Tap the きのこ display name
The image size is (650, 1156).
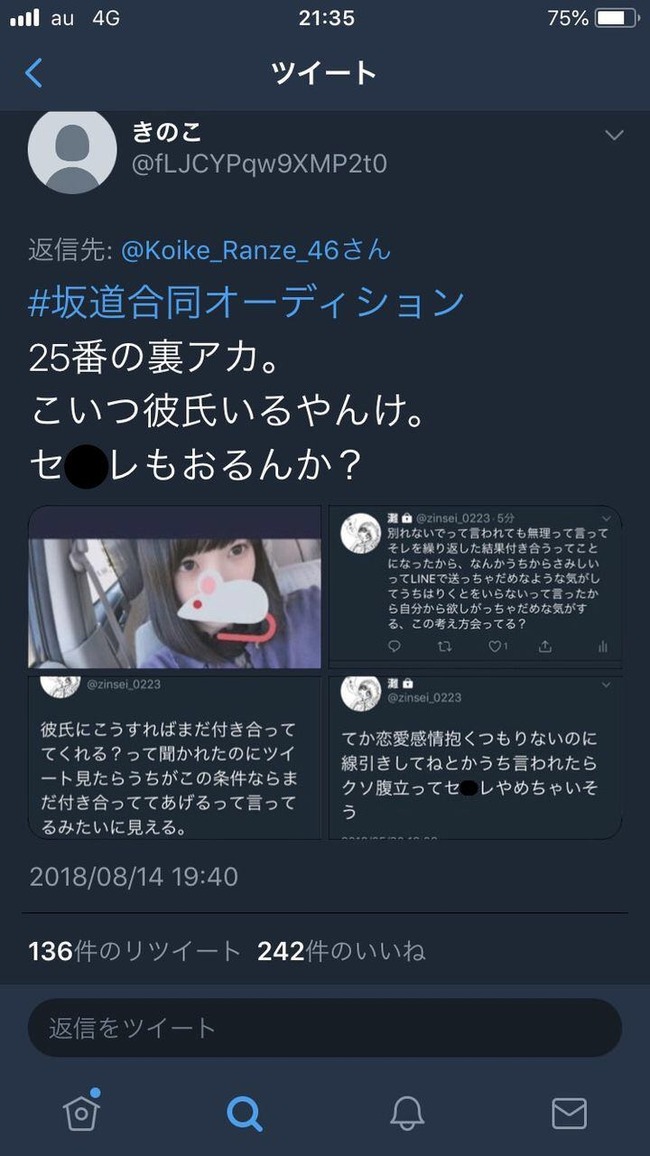point(167,133)
